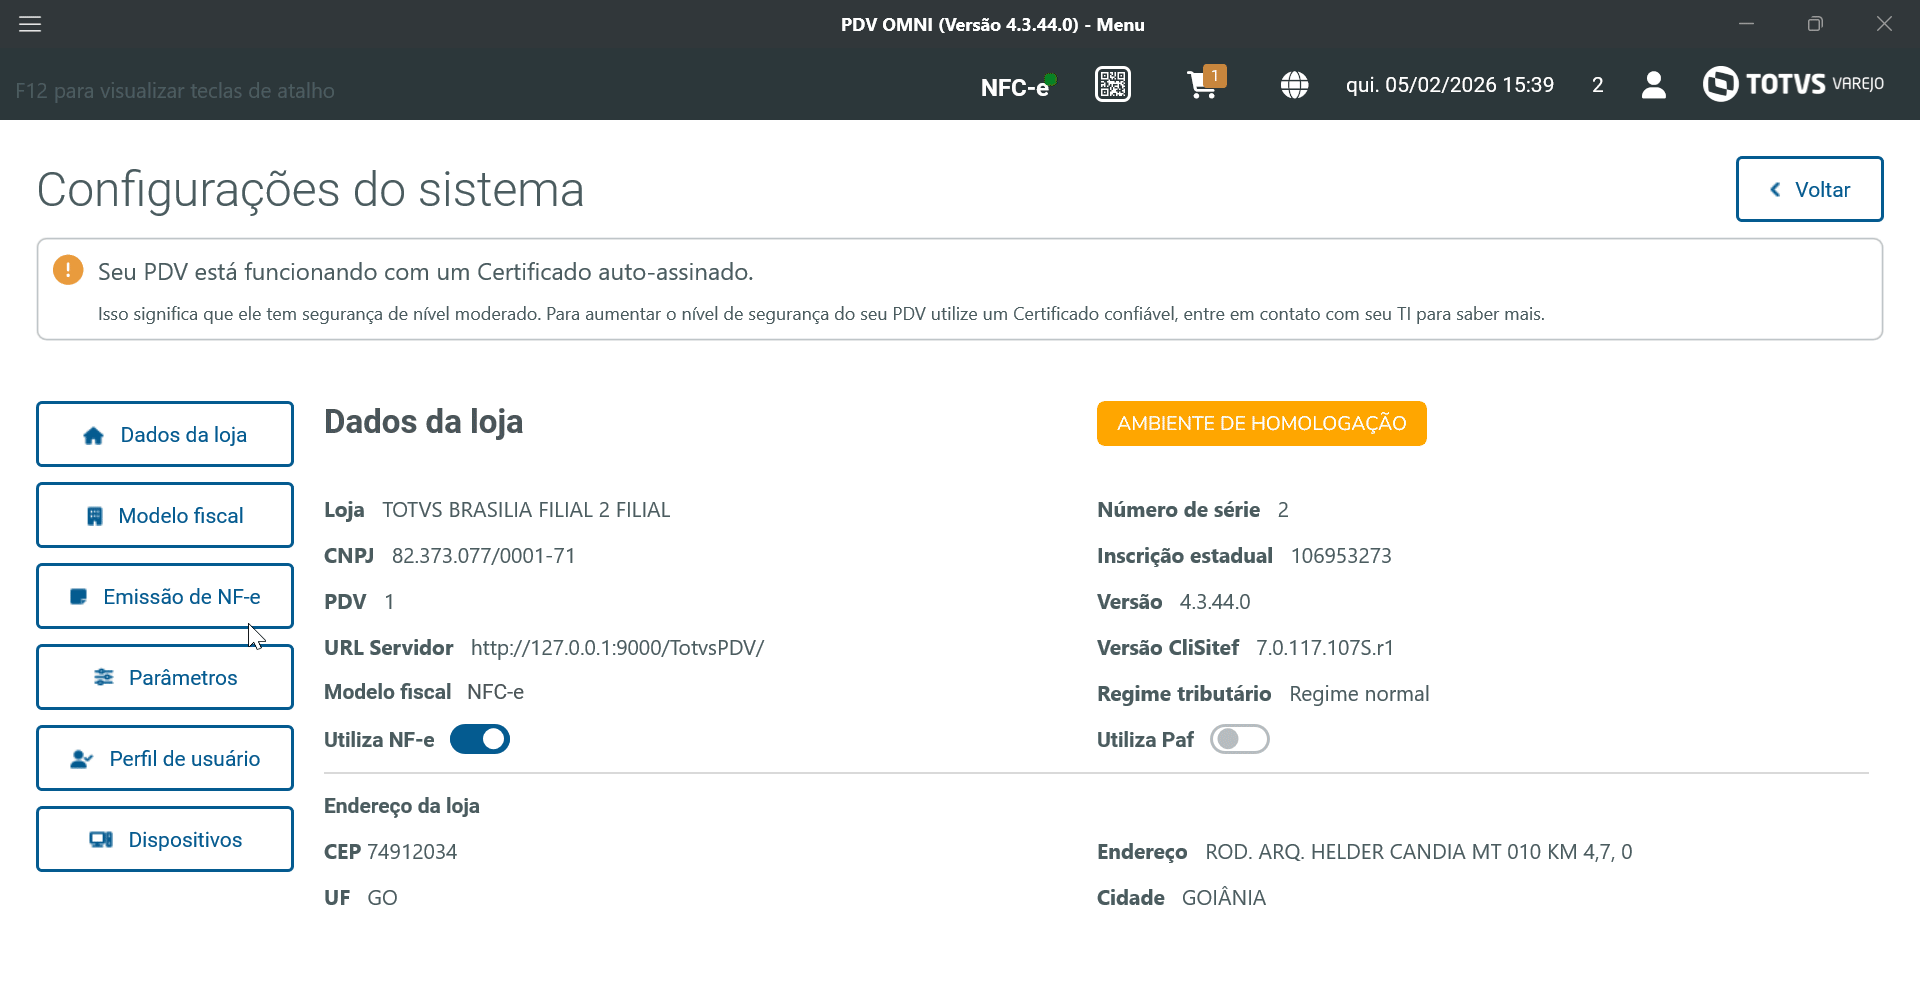Click the orange certificate warning icon
This screenshot has width=1920, height=1008.
pyautogui.click(x=68, y=270)
